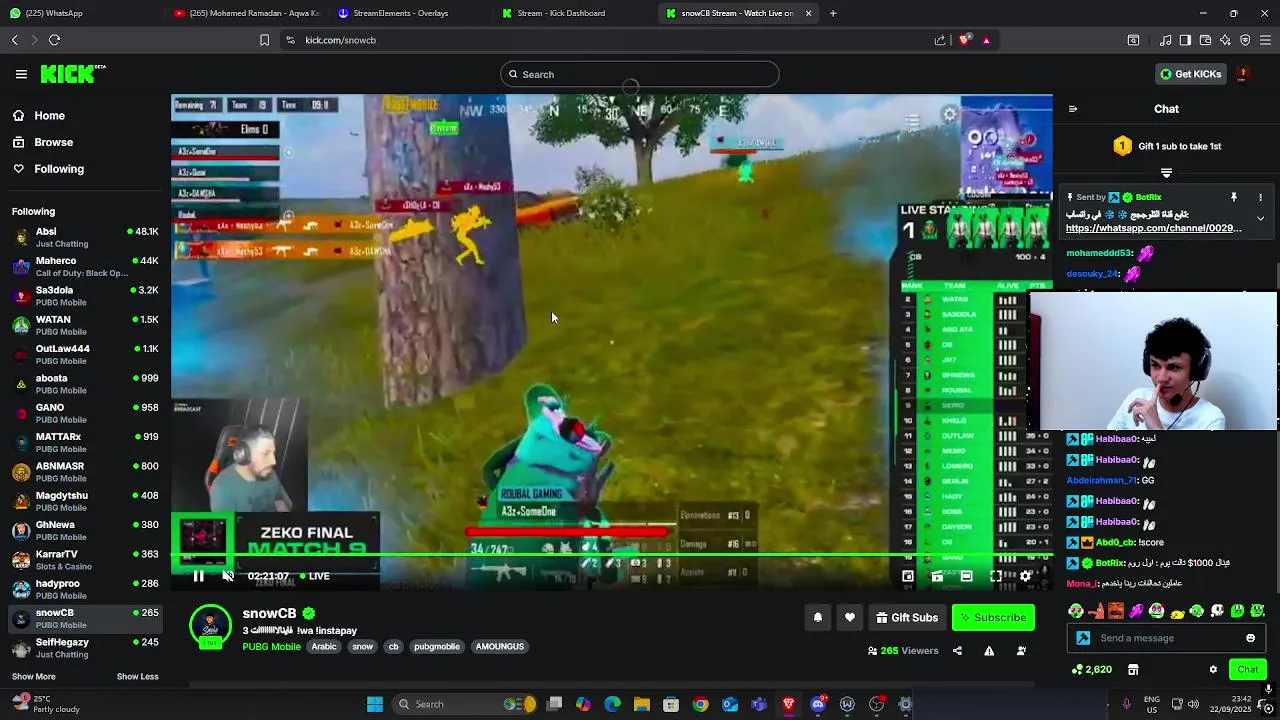
Task: Reload the page
Action: click(x=54, y=40)
